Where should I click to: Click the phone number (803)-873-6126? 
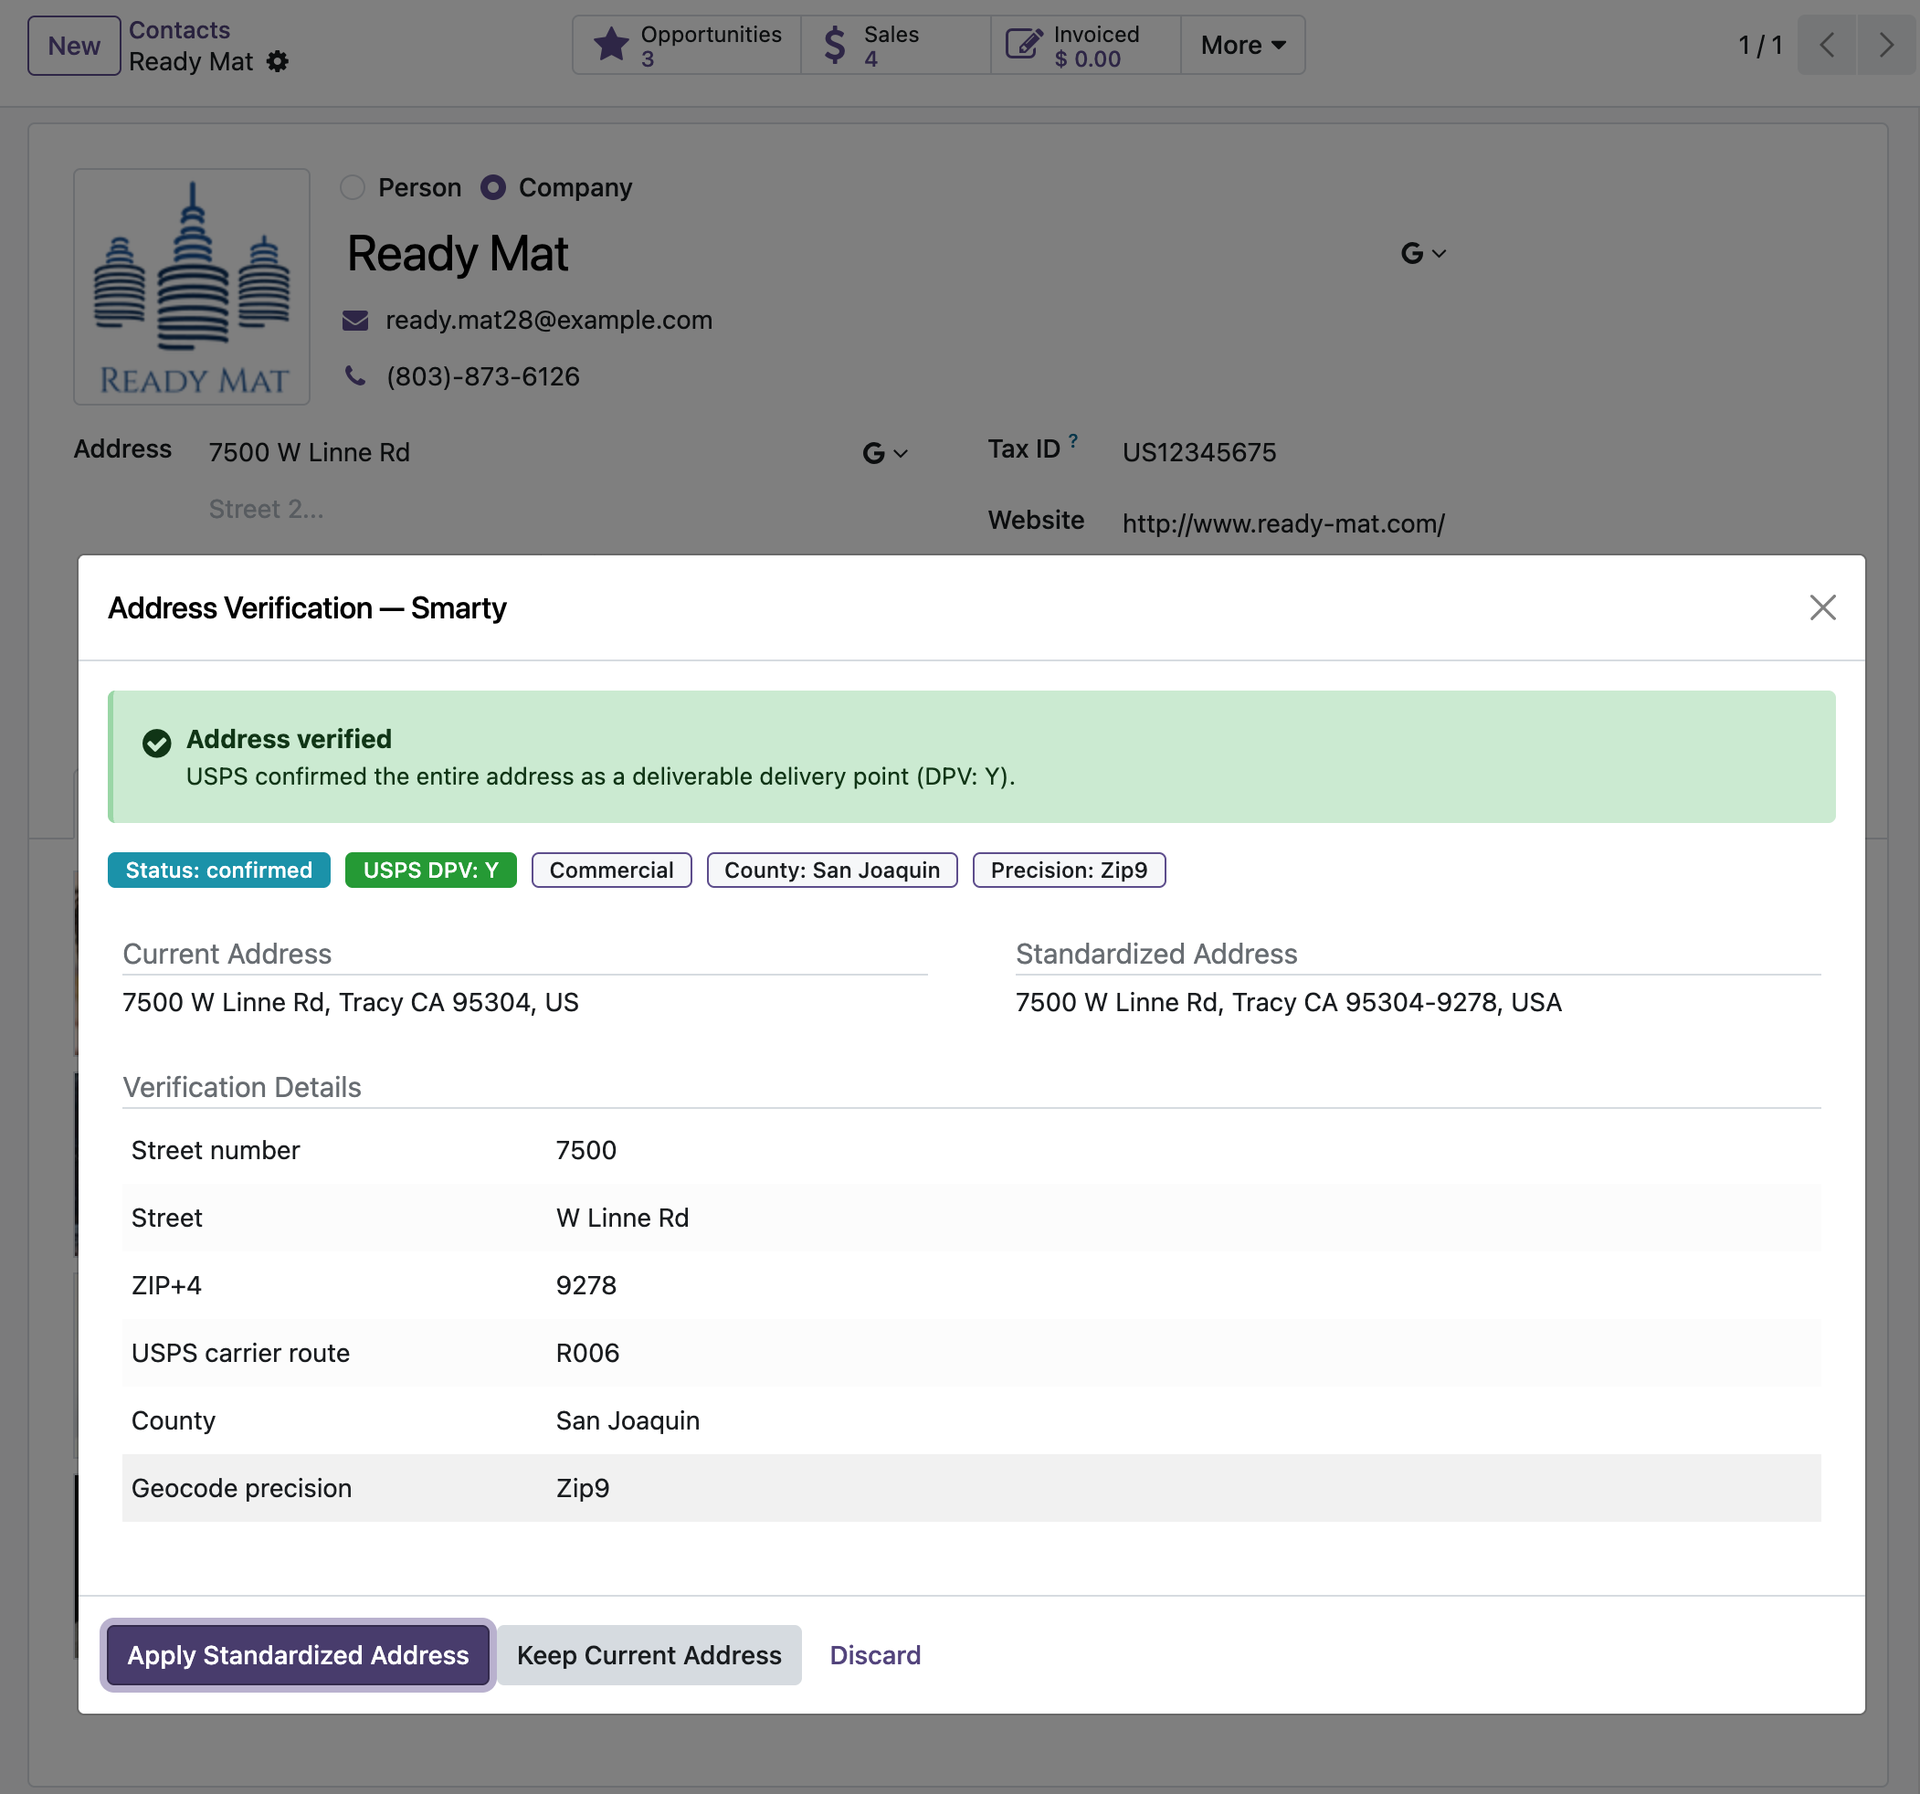483,377
